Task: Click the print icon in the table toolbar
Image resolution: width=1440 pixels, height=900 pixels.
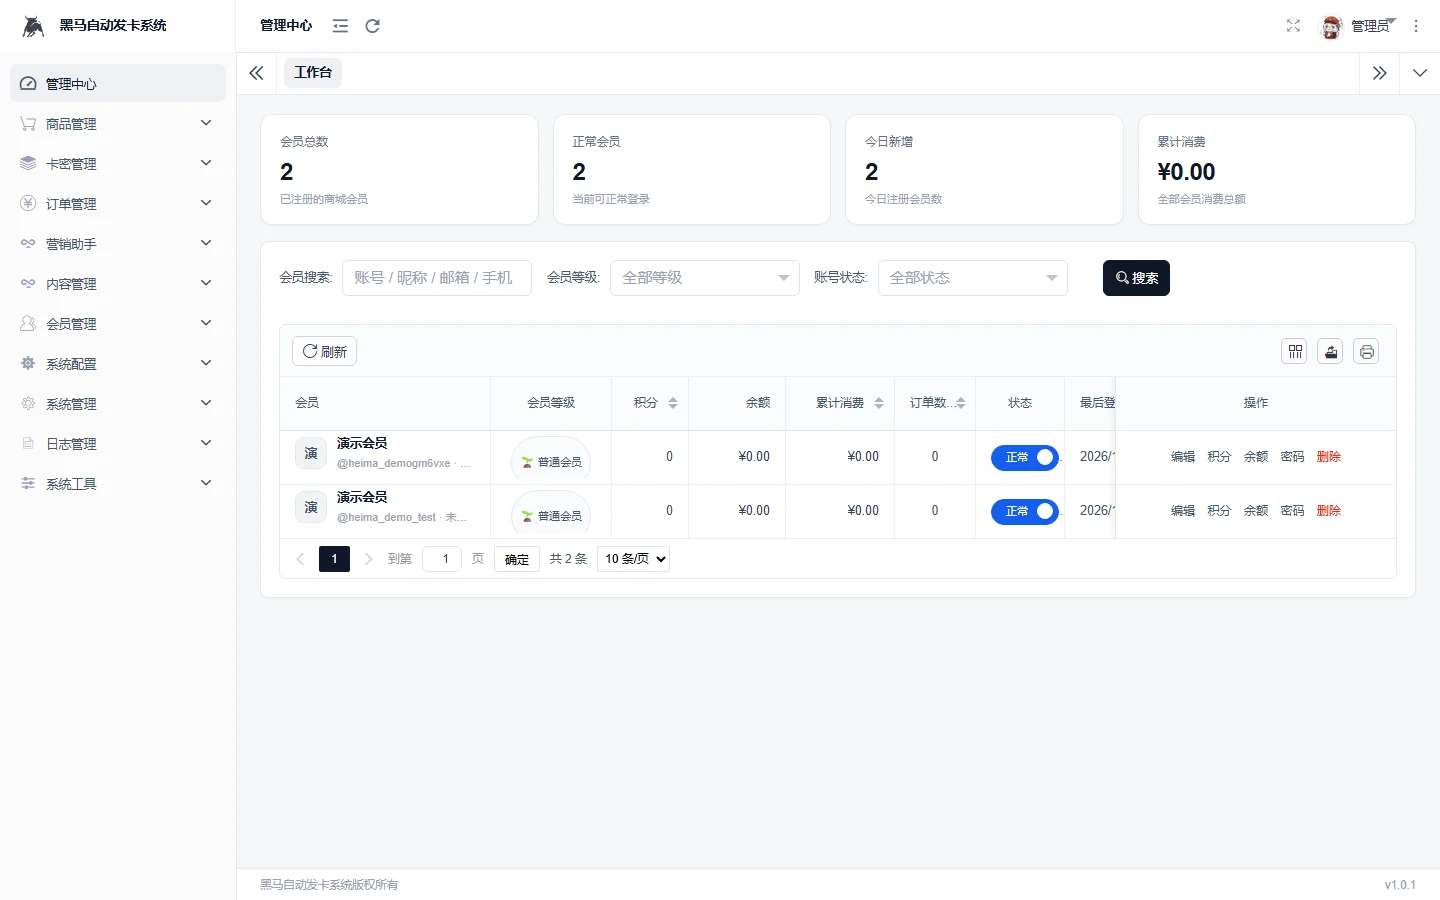Action: tap(1367, 351)
